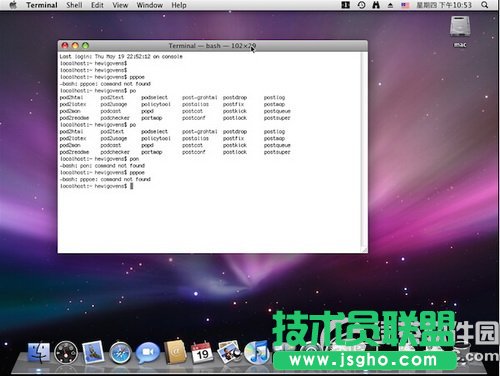Open iCal calendar showing 19
Viewport: 500px width, 376px height.
[x=202, y=352]
